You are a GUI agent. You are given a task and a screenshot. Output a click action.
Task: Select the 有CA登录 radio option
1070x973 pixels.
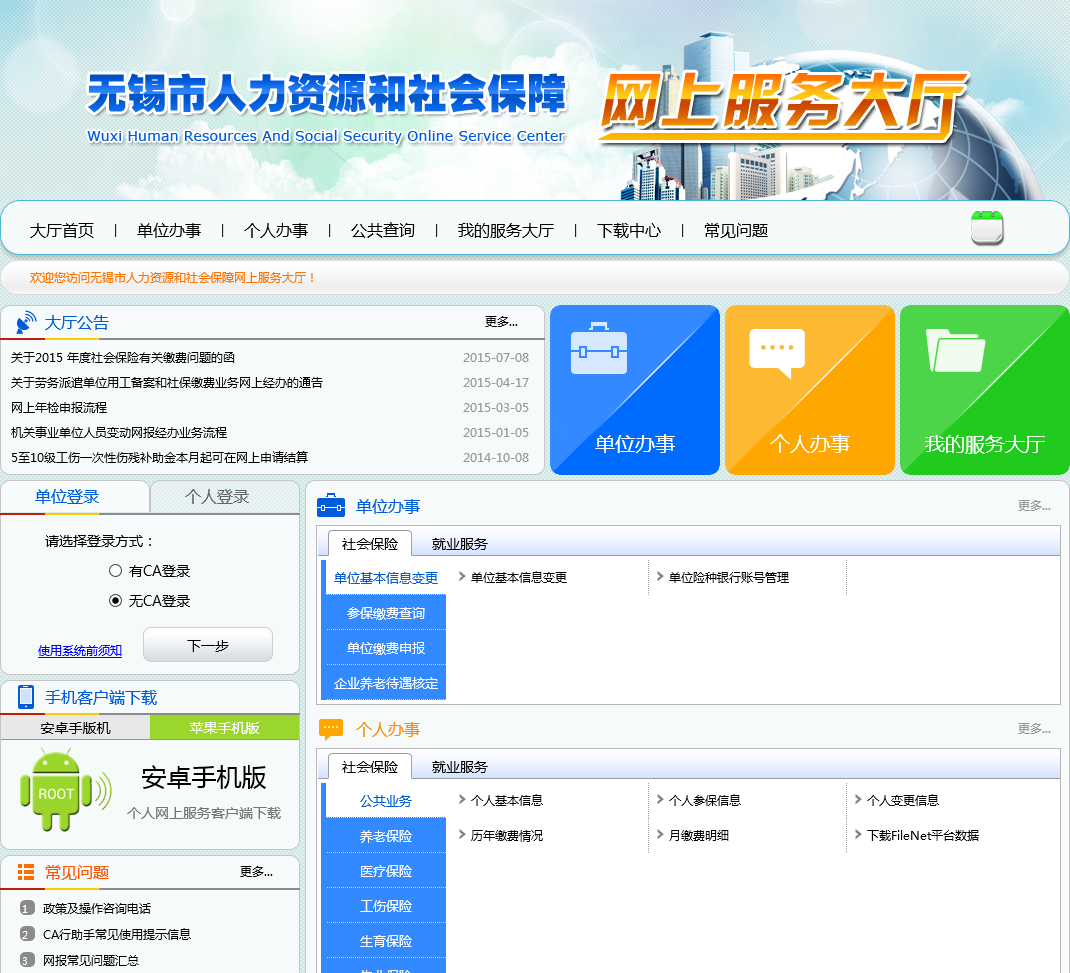[115, 570]
